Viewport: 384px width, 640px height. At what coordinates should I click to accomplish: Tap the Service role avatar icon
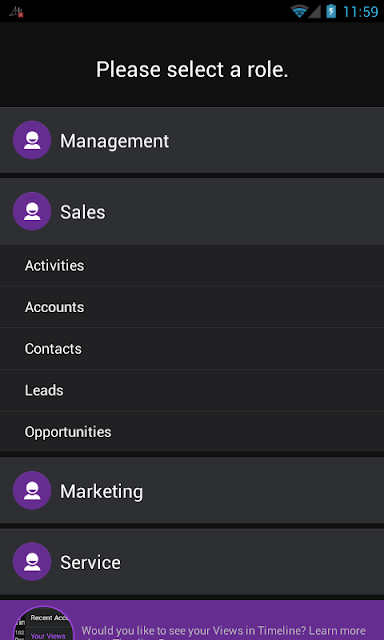tap(32, 561)
